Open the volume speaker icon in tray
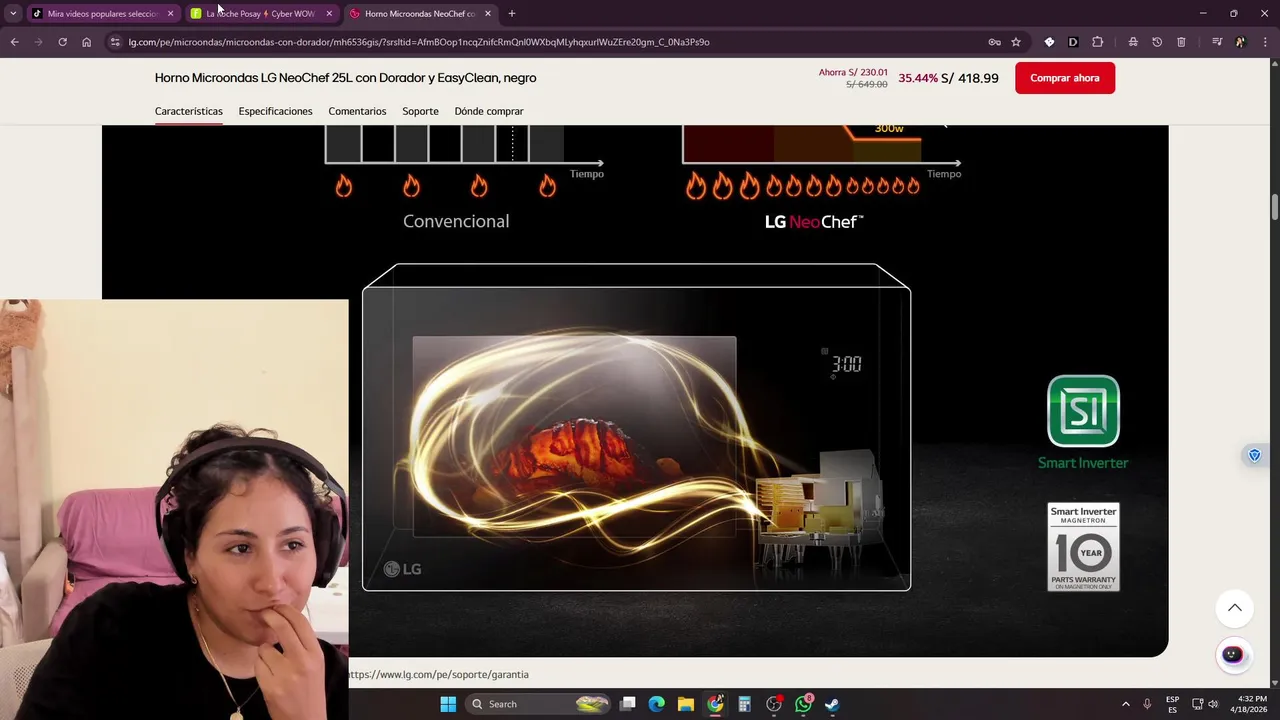Screen dimensions: 1280x720 pos(1213,704)
